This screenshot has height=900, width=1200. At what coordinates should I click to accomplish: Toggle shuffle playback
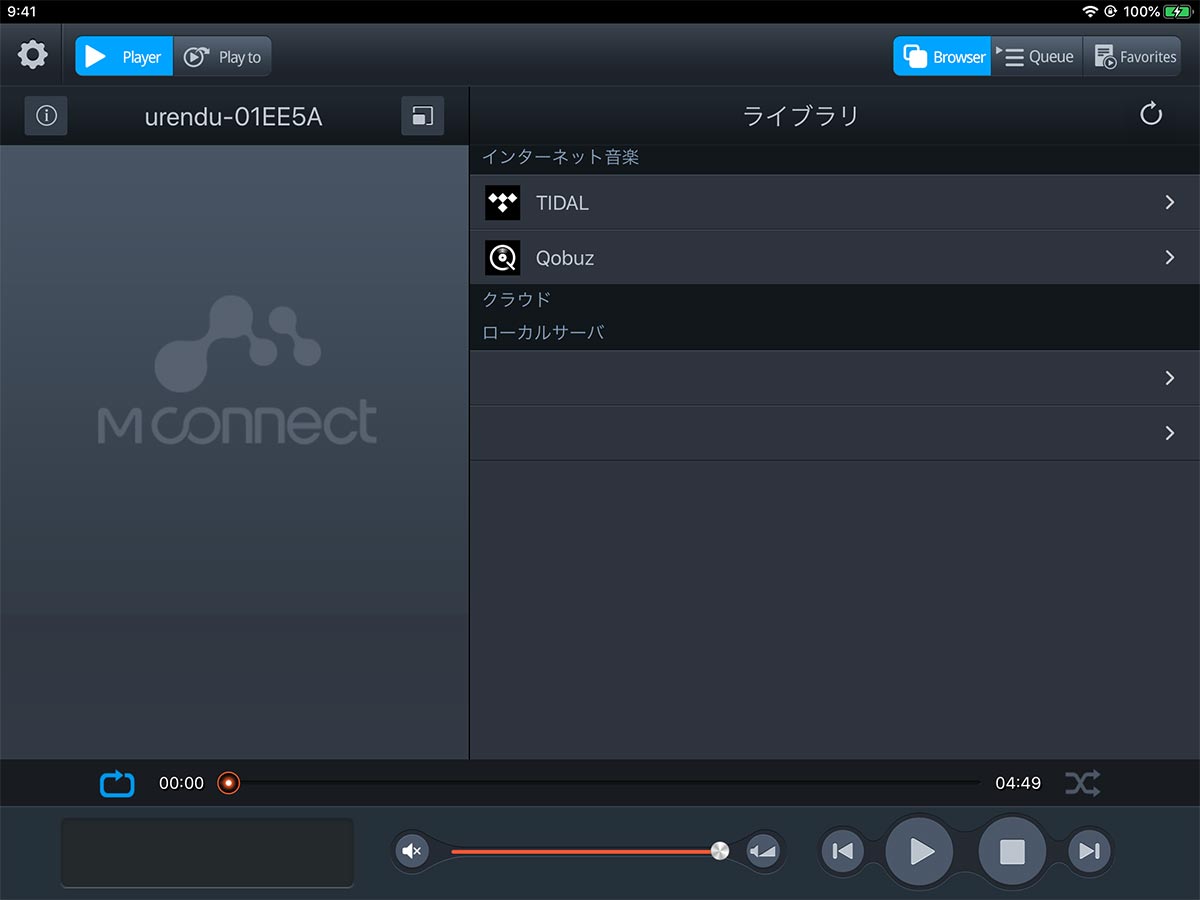[1082, 783]
